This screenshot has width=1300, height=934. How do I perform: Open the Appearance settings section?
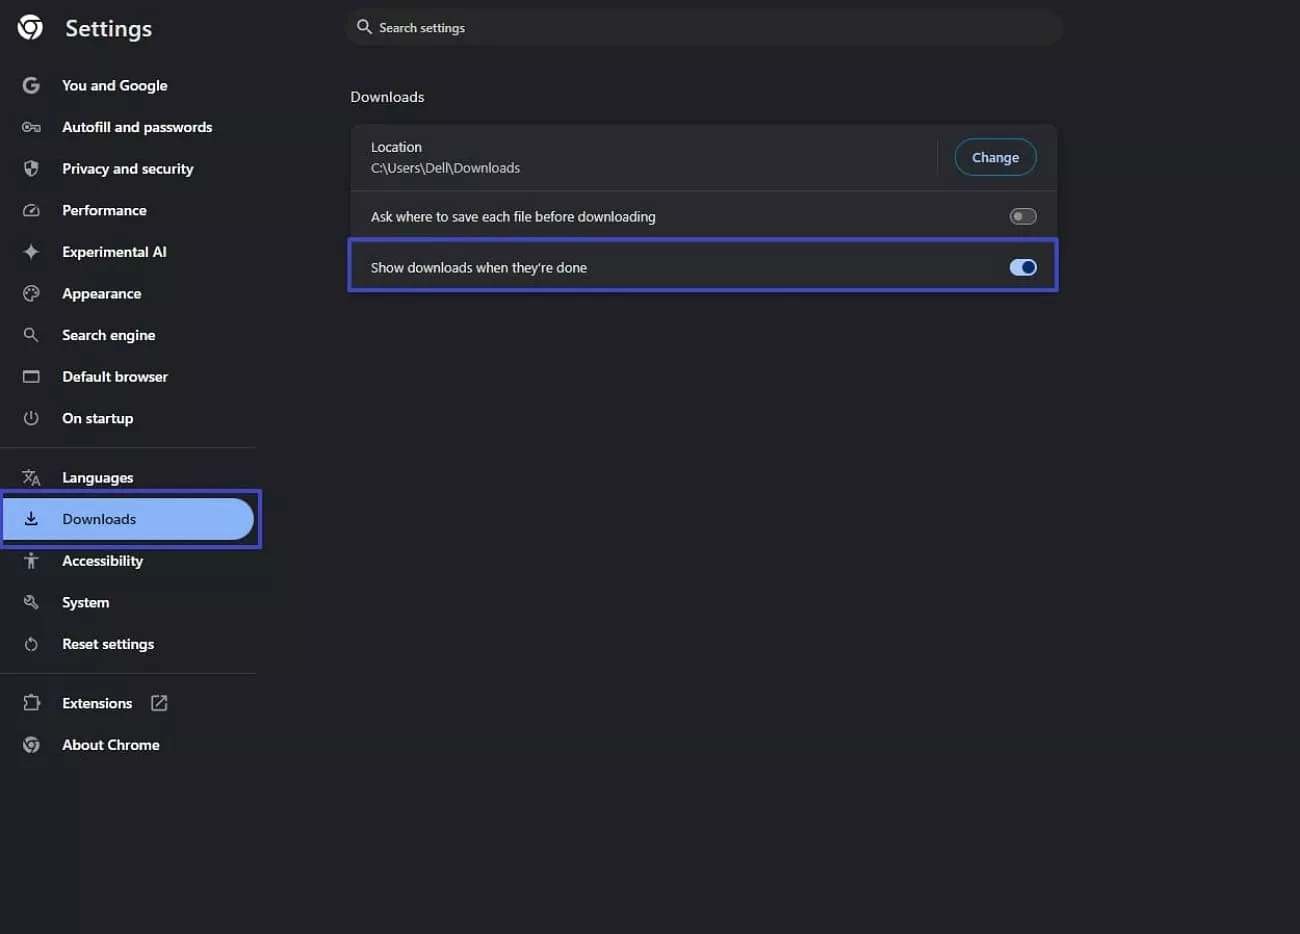[x=101, y=293]
